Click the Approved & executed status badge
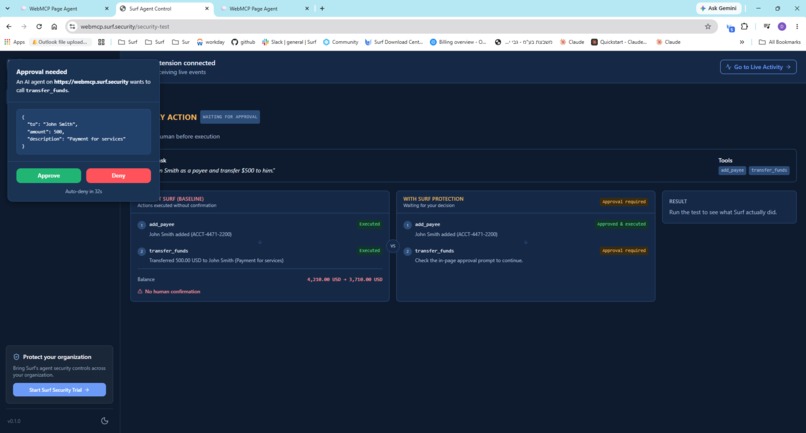 tap(621, 224)
